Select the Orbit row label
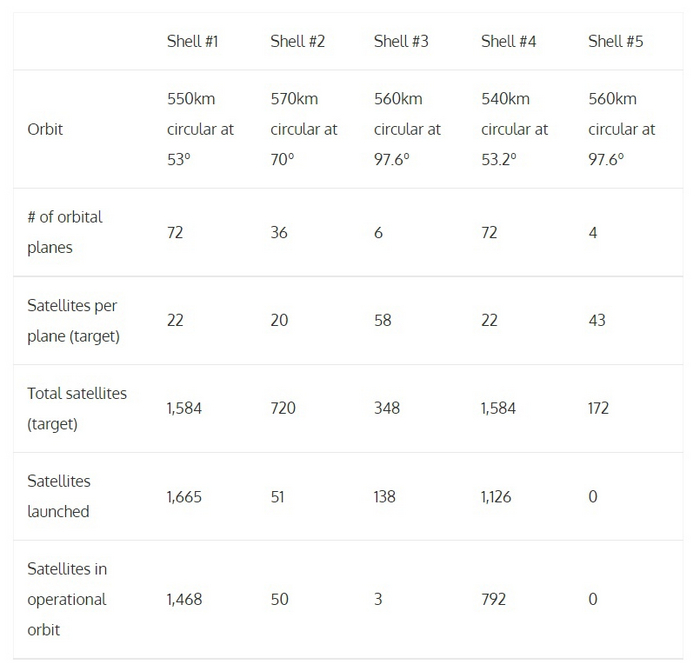 click(45, 129)
